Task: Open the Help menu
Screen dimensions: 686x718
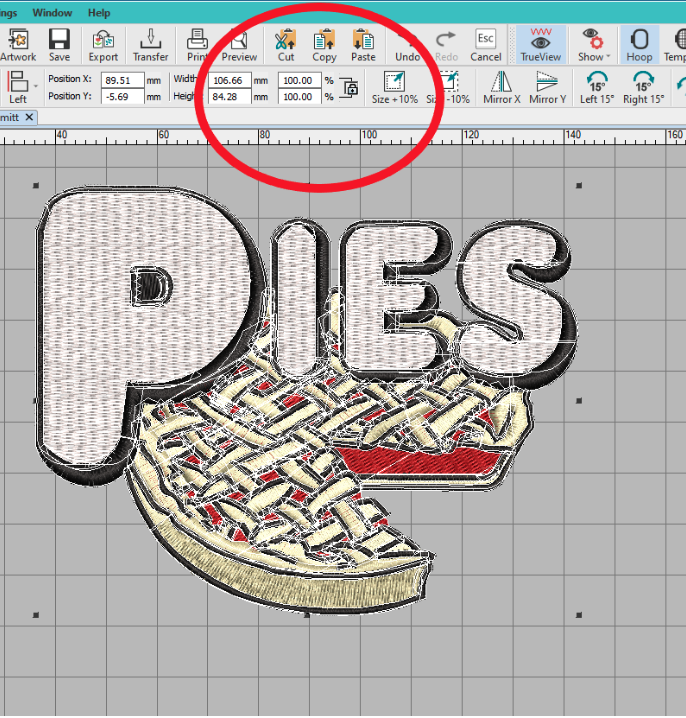Action: click(99, 13)
